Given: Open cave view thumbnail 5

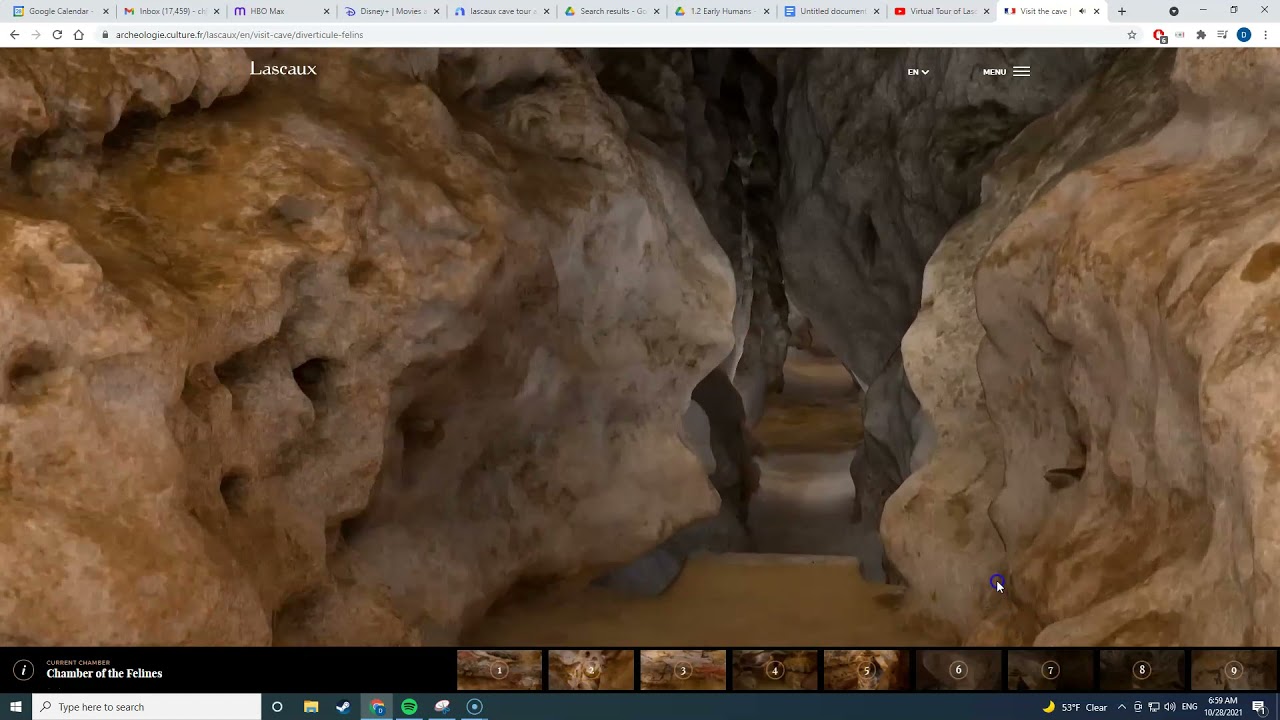Looking at the screenshot, I should point(867,670).
